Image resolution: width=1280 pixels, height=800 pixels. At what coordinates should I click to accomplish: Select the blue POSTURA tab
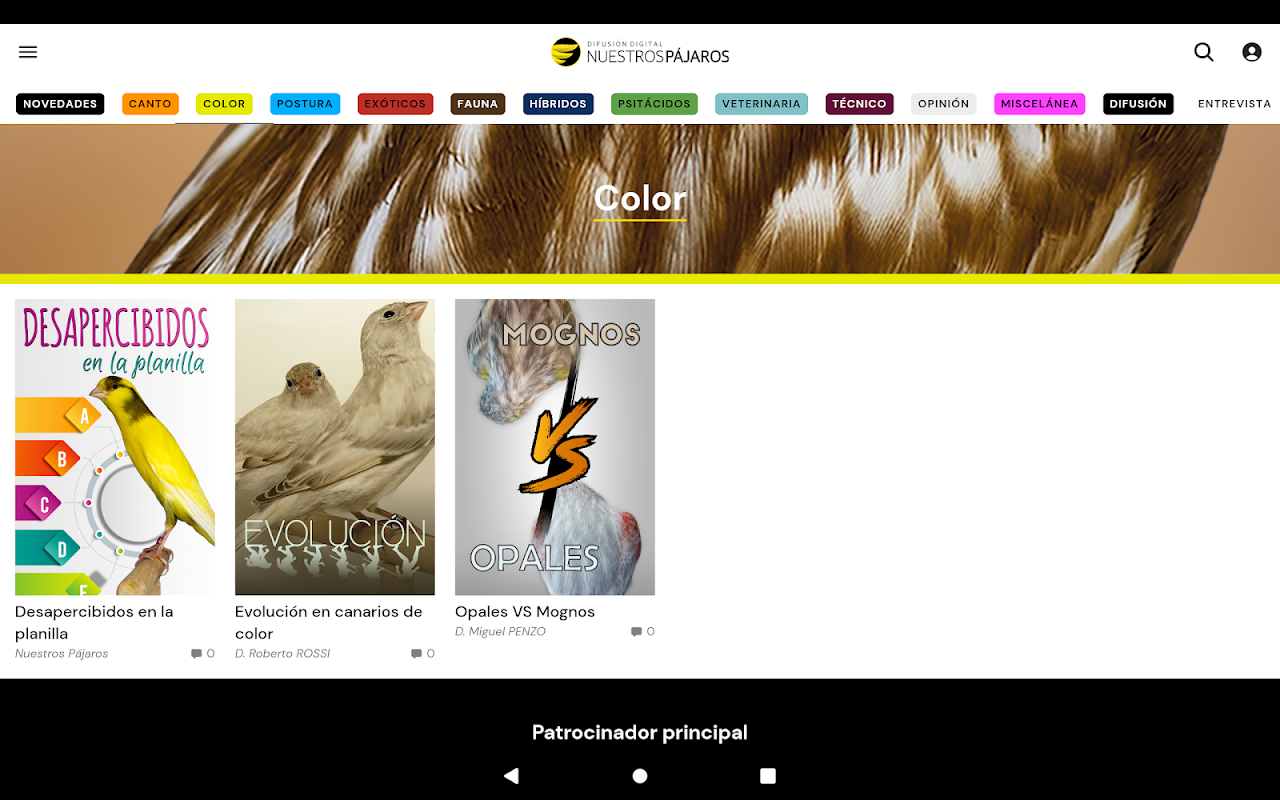(305, 104)
